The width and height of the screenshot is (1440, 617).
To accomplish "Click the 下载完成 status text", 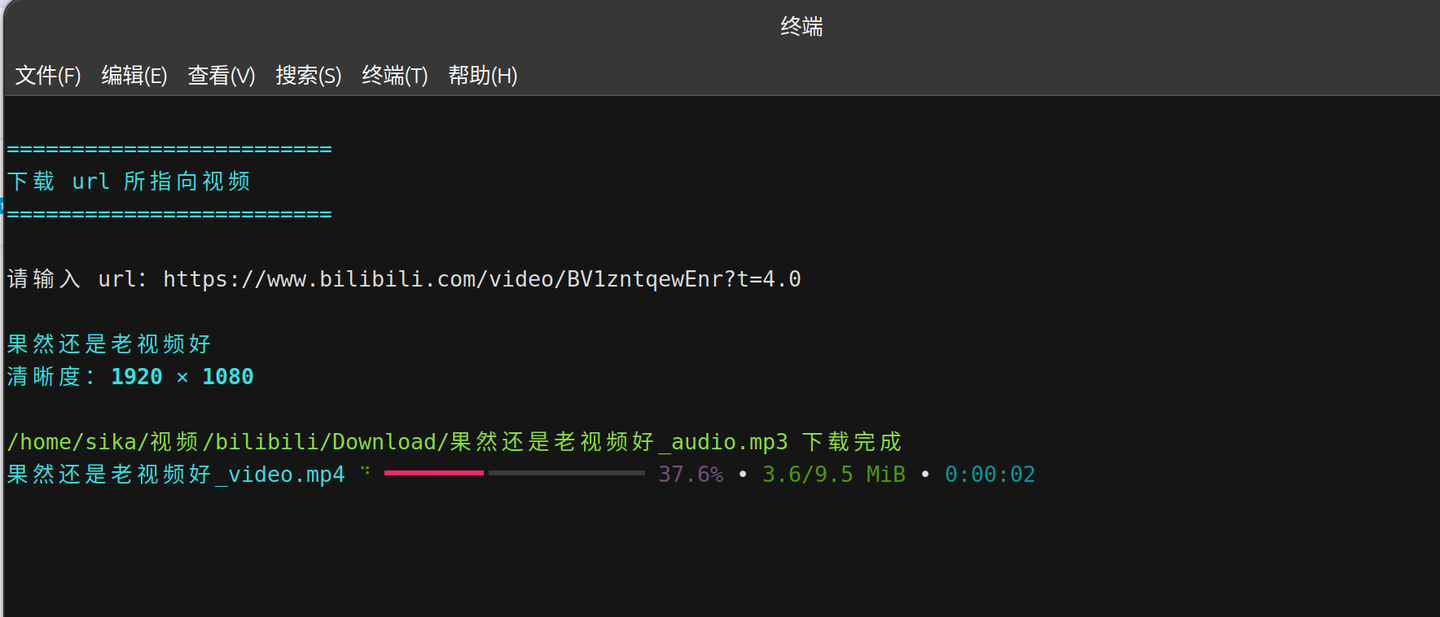I will (x=852, y=442).
